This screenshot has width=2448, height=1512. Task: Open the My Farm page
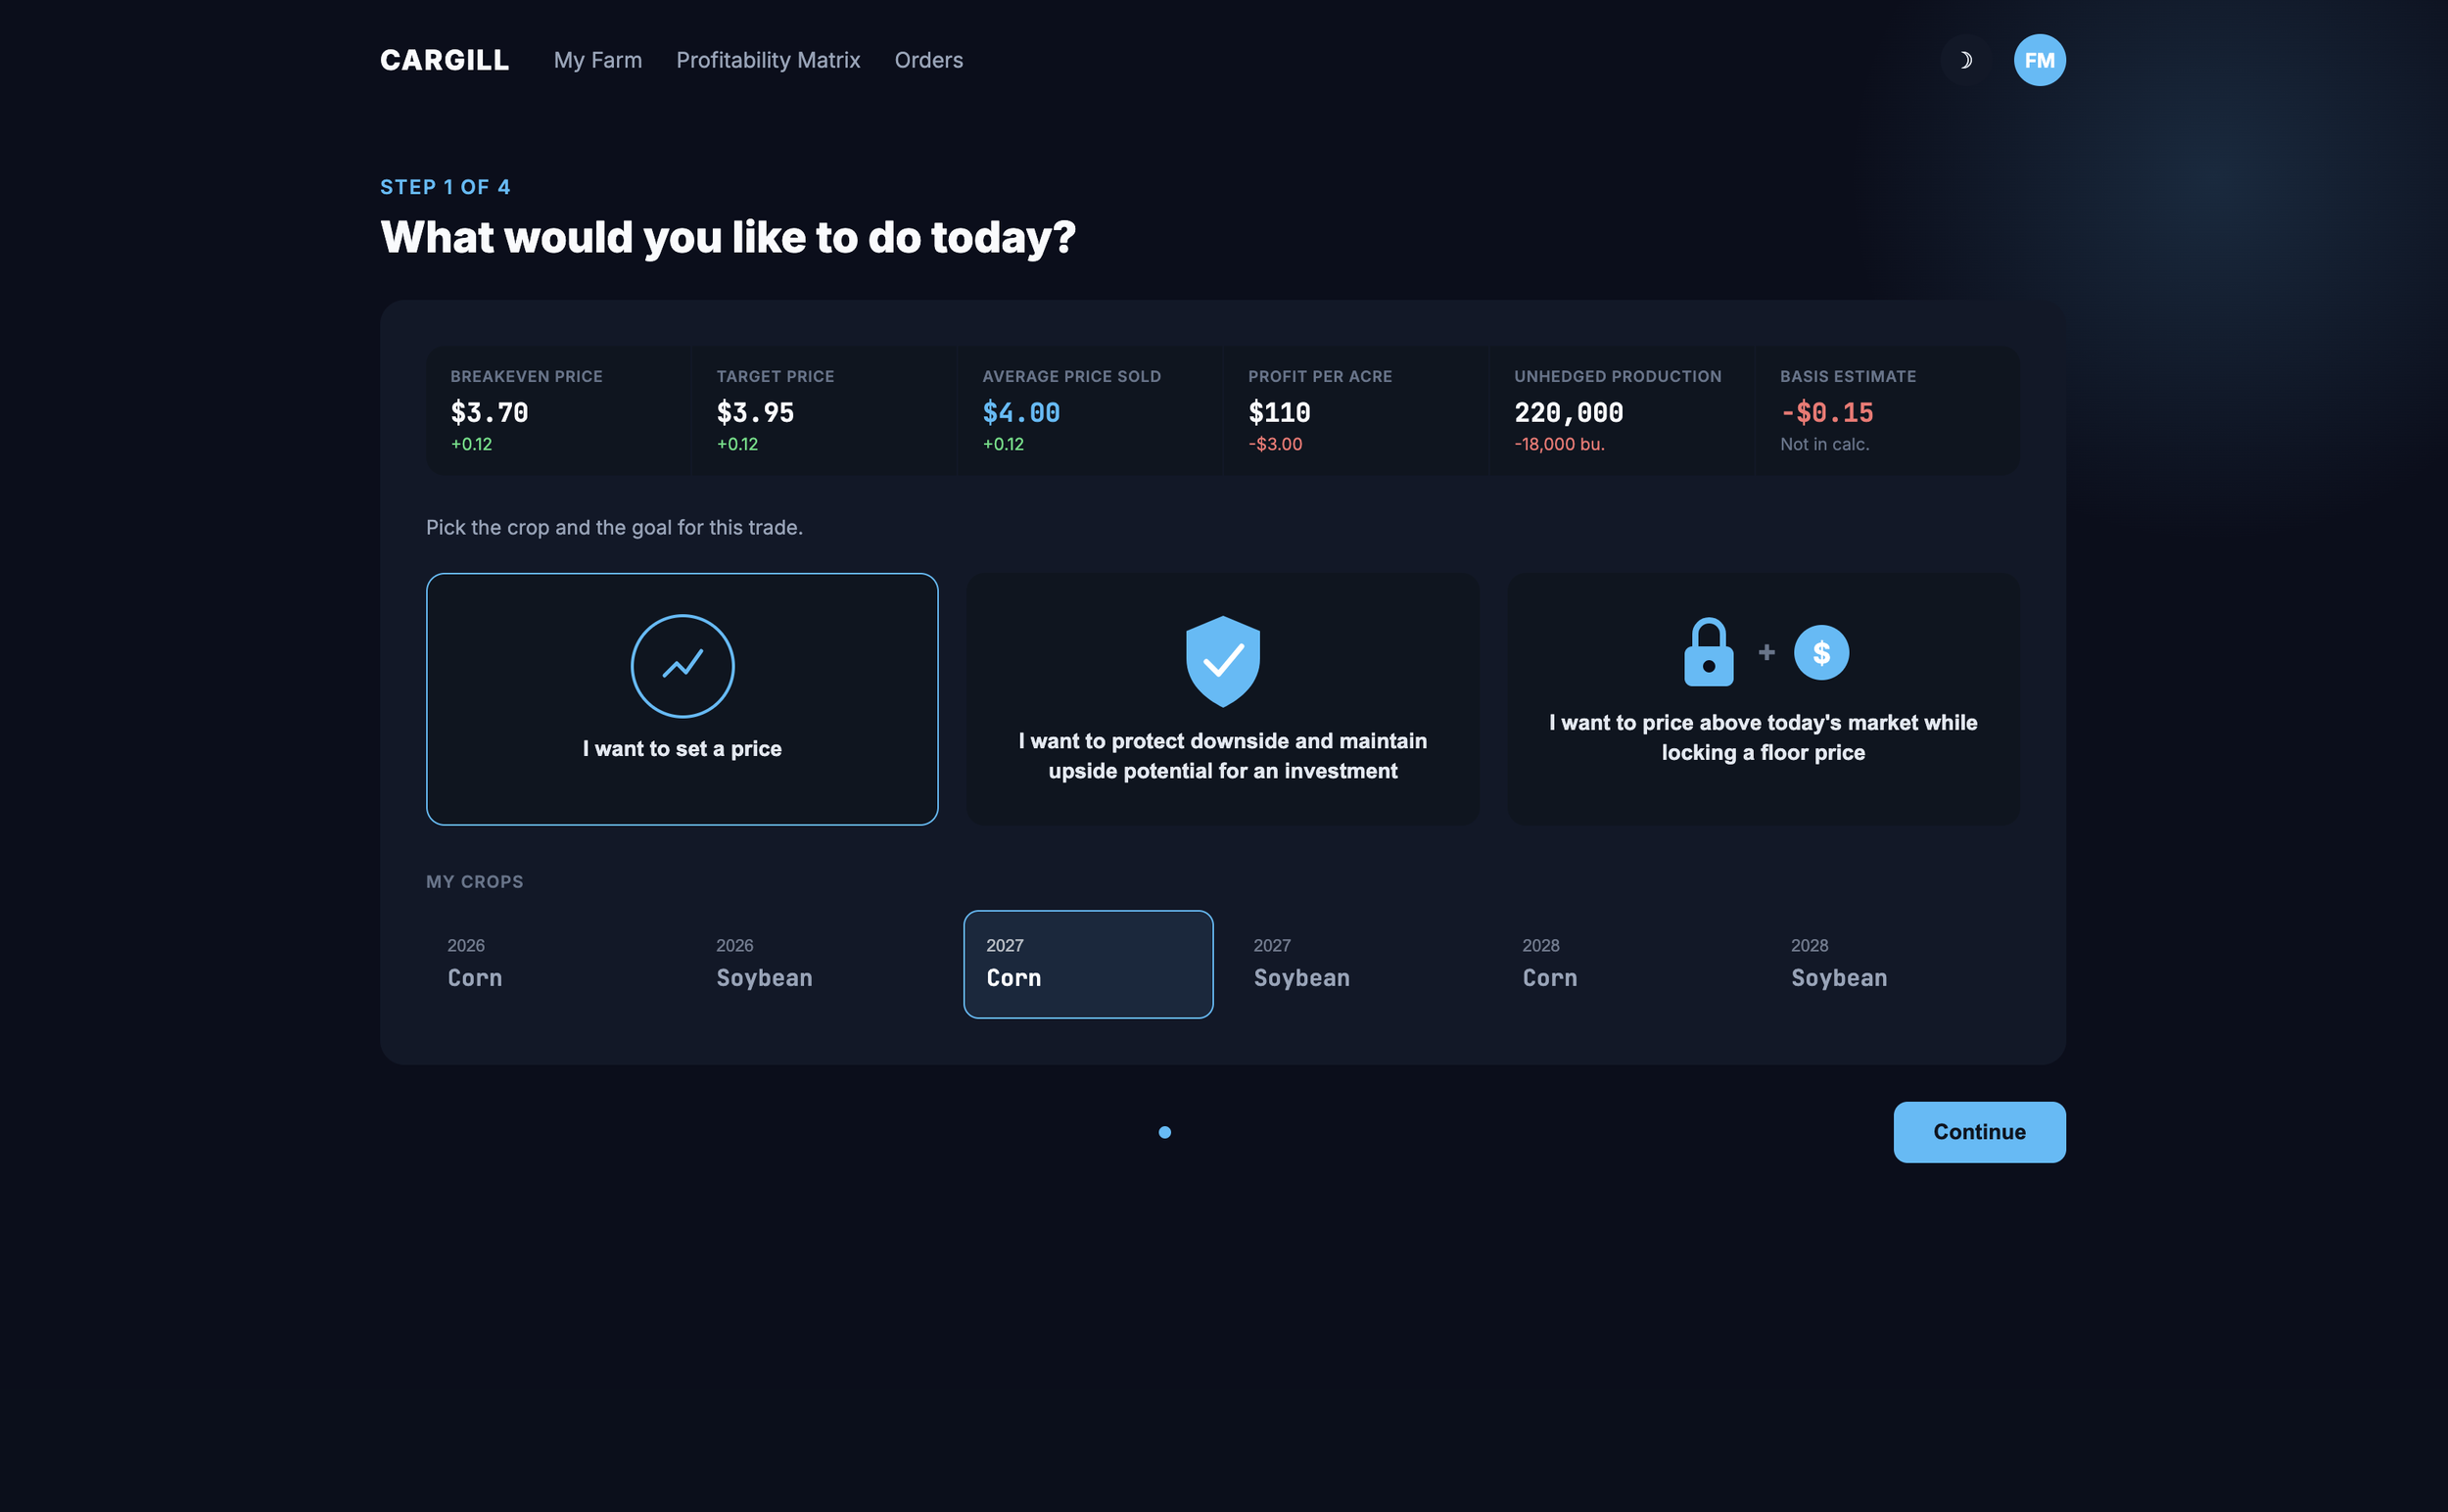pyautogui.click(x=598, y=60)
